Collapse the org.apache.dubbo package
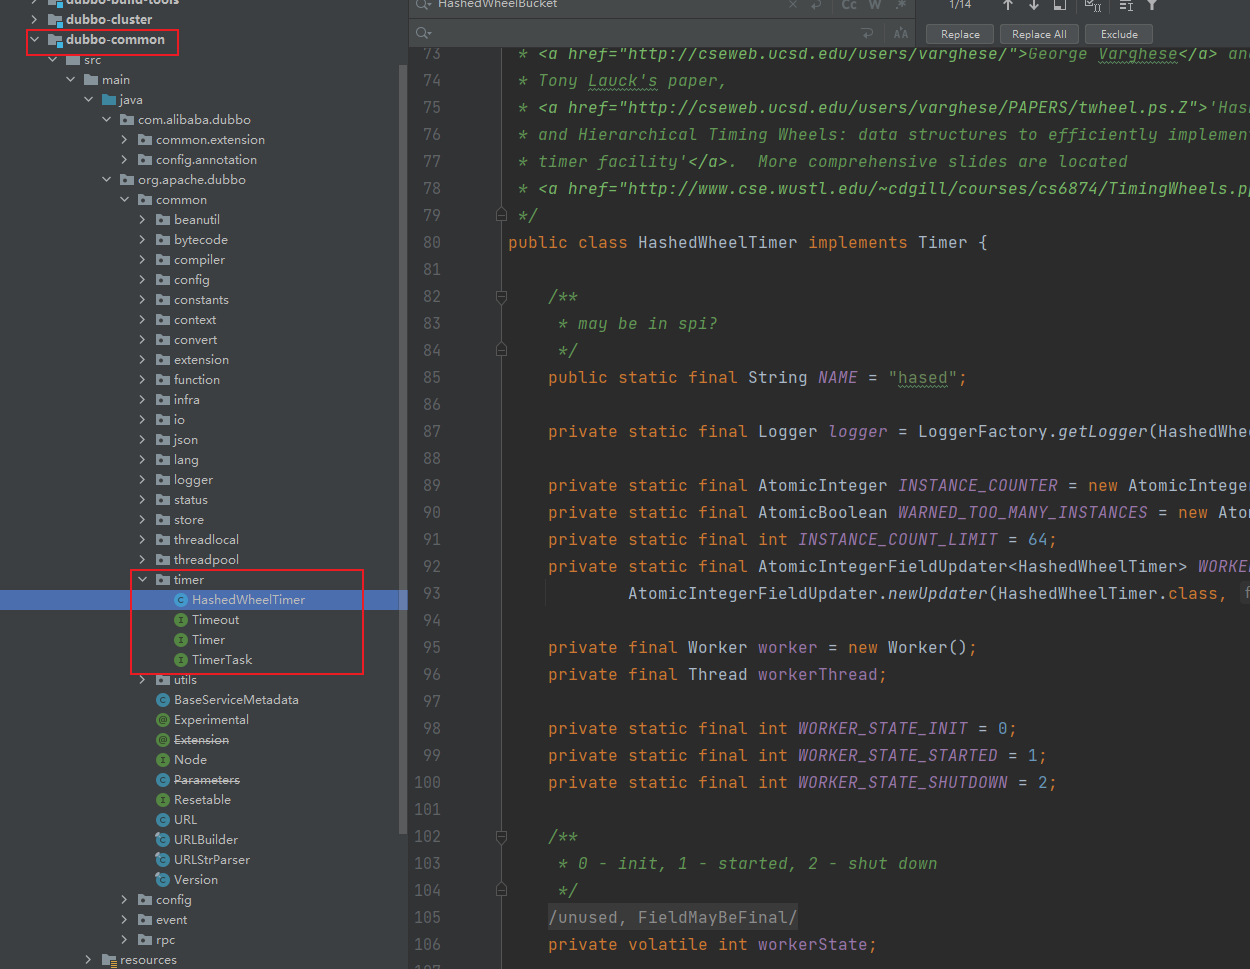Viewport: 1250px width, 969px height. 107,180
